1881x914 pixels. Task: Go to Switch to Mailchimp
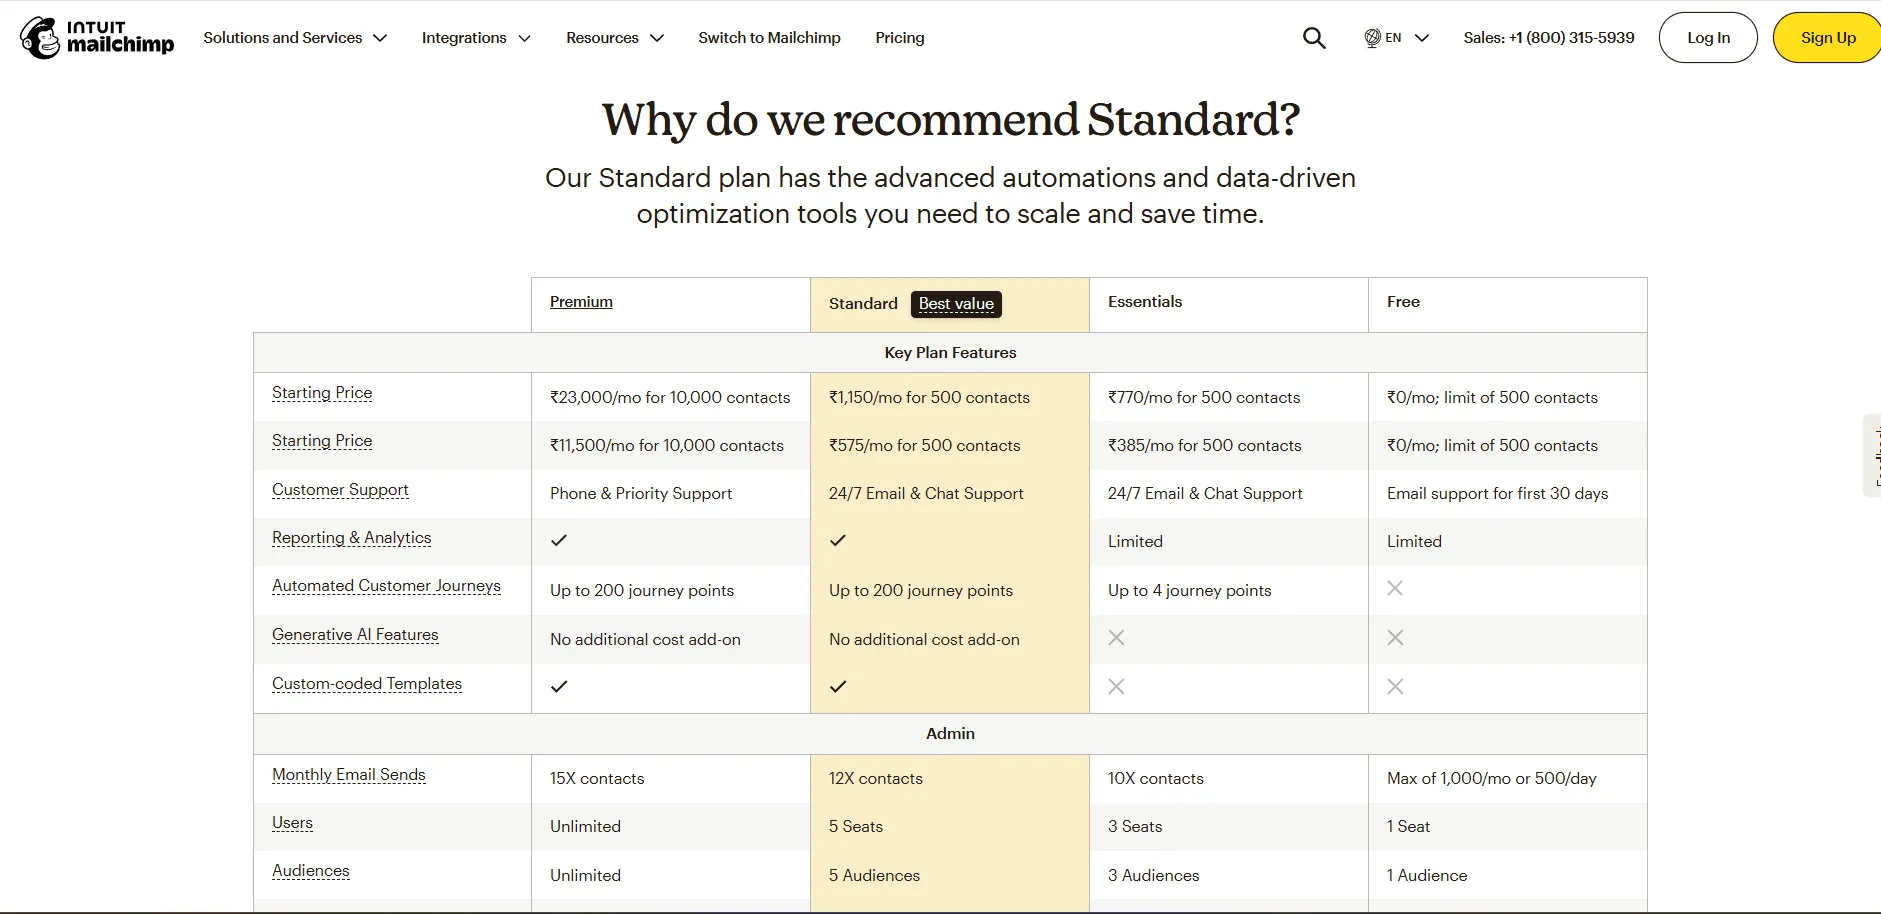[x=769, y=38]
